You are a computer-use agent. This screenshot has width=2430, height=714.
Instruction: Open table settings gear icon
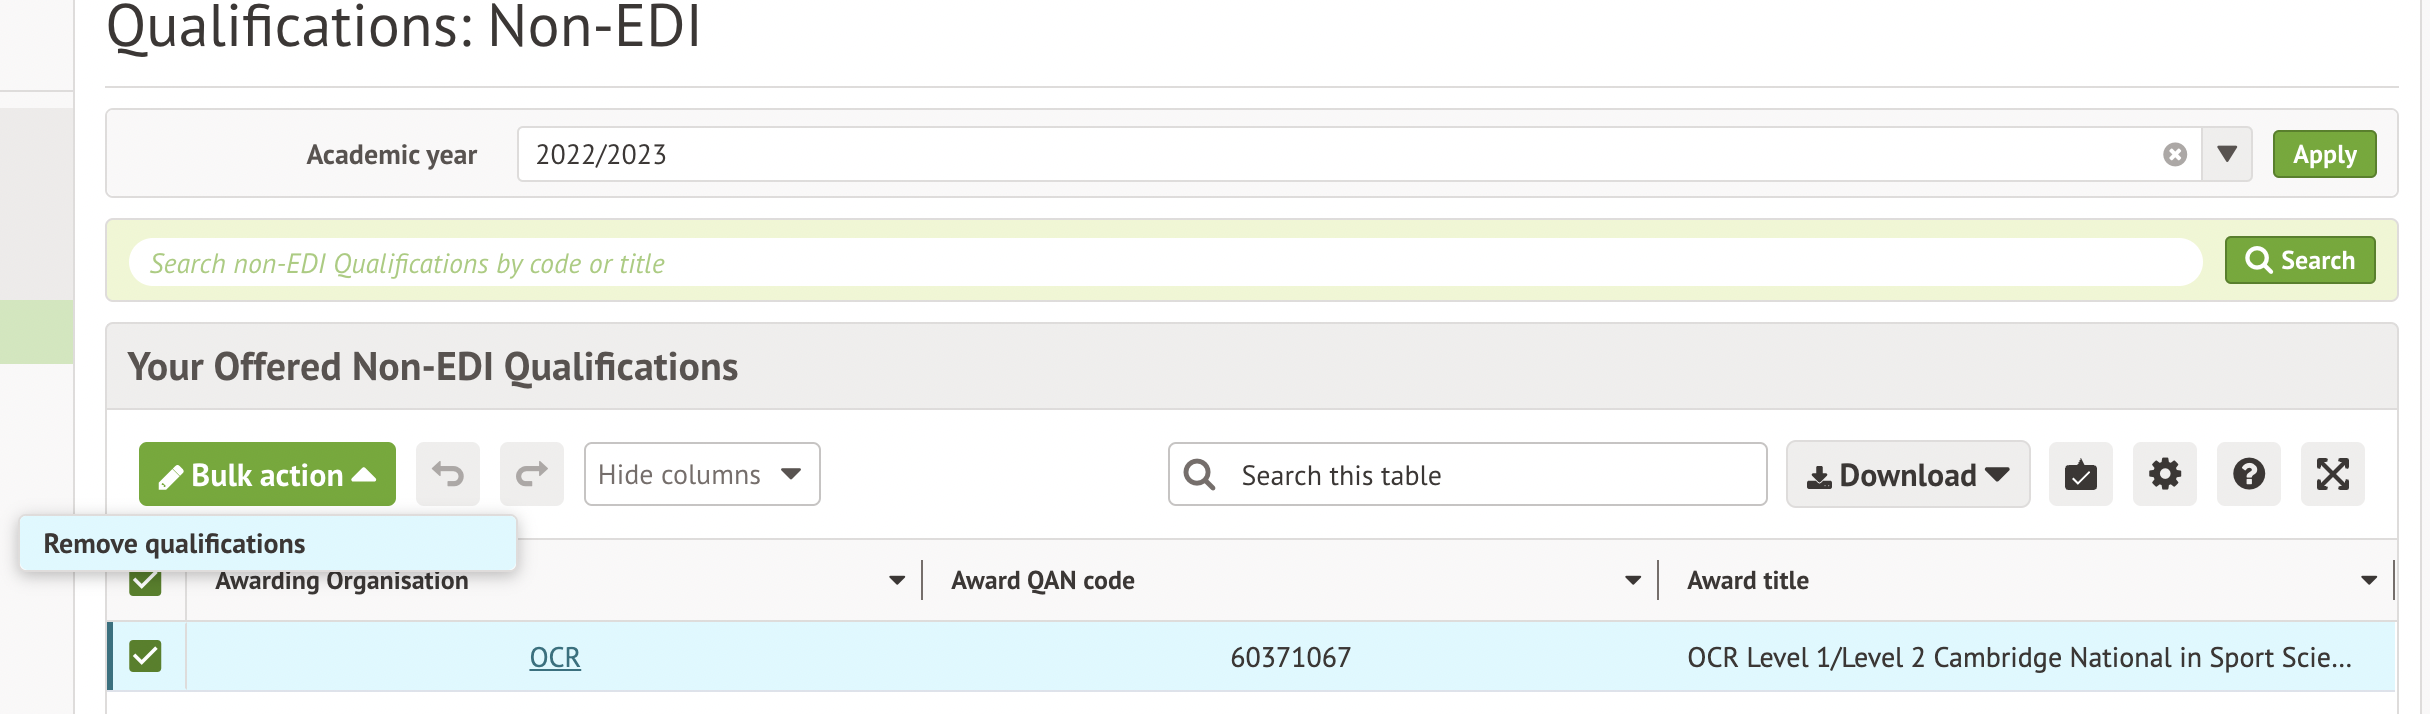coord(2164,474)
